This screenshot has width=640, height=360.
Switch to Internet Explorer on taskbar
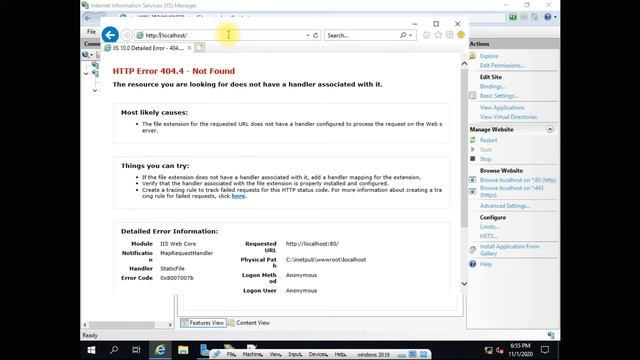pos(160,350)
